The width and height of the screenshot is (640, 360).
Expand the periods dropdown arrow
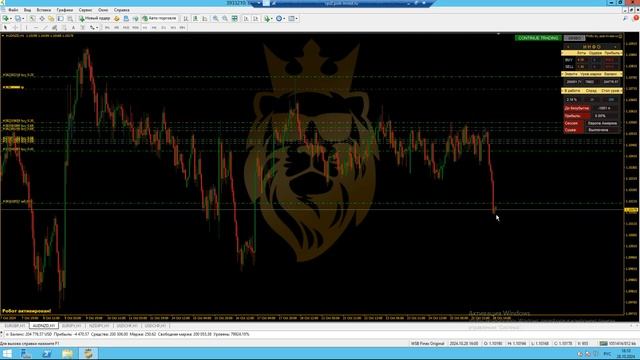(284, 19)
